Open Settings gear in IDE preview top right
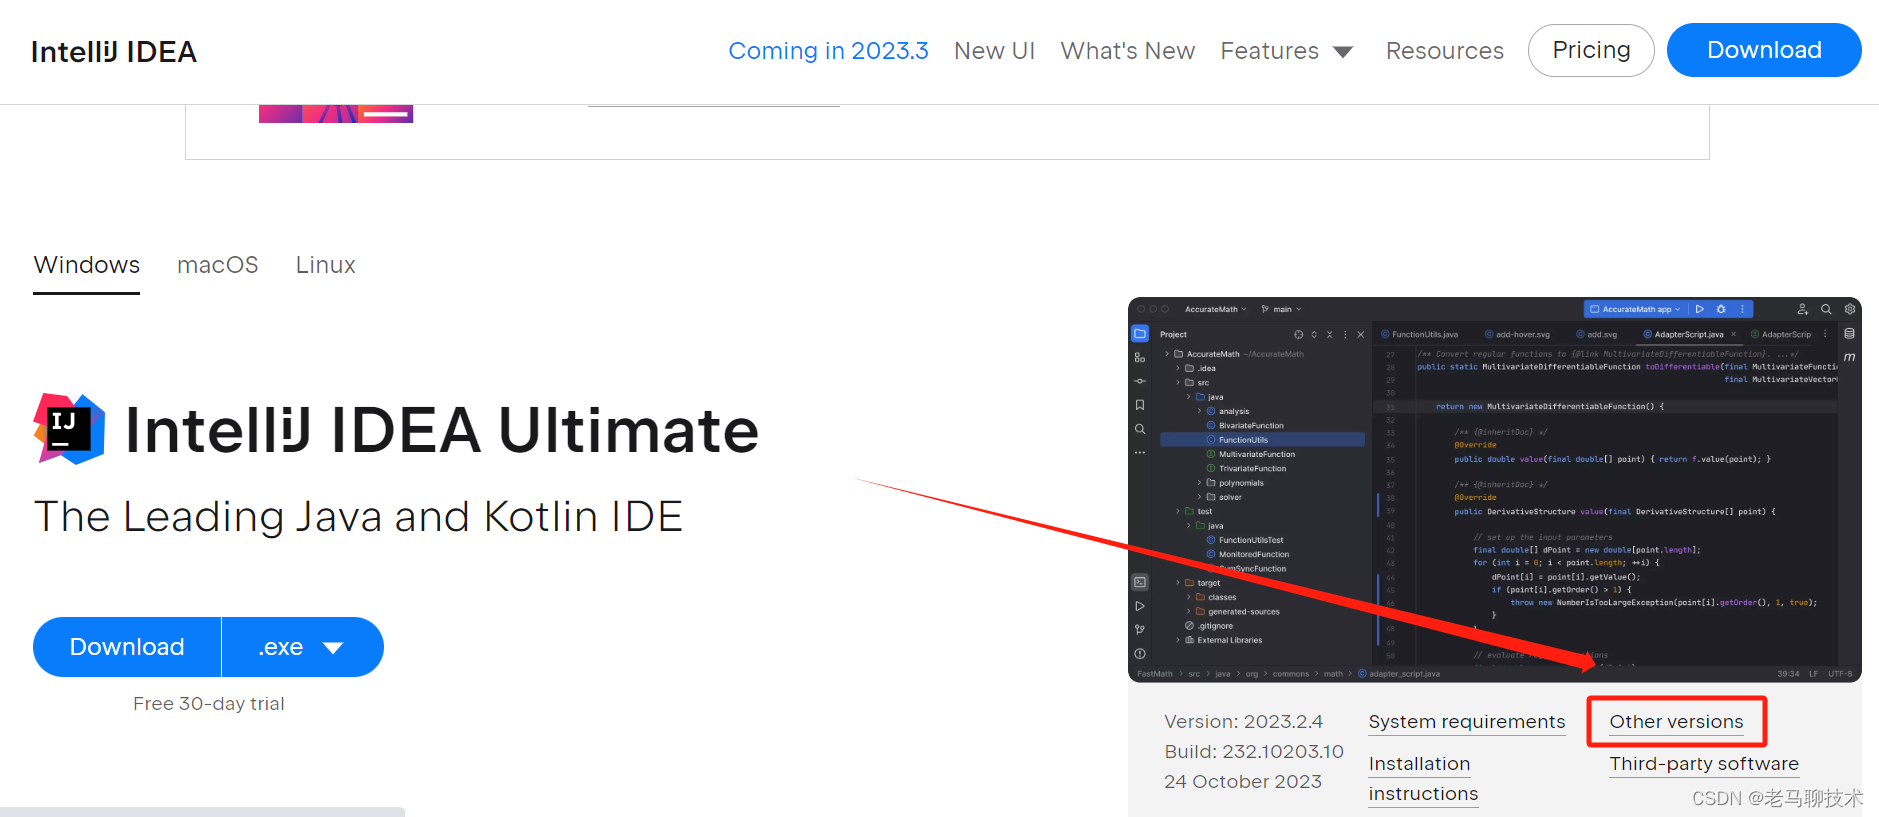The image size is (1879, 817). pos(1850,309)
